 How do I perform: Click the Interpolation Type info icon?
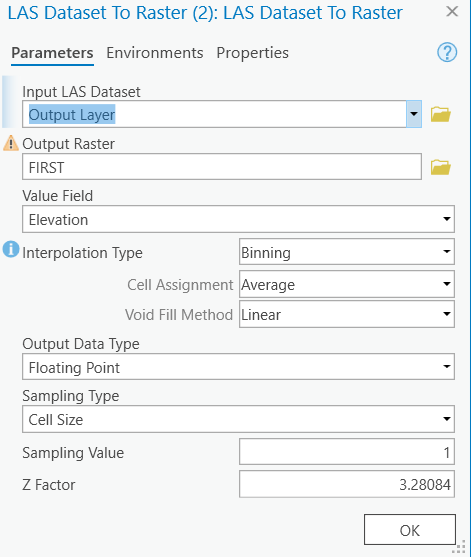tap(11, 249)
